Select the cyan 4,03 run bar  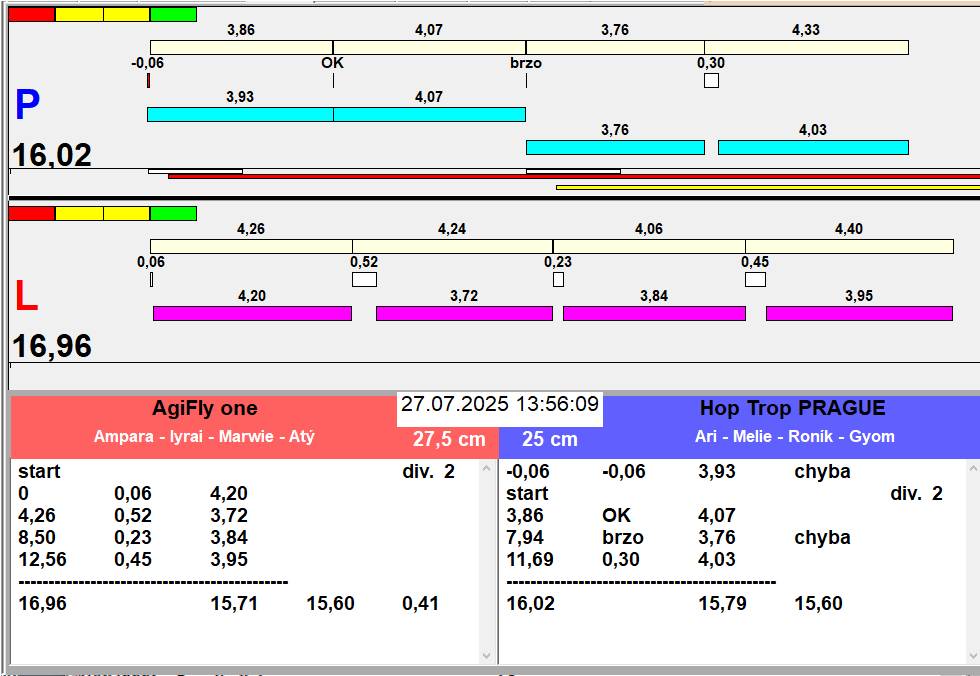813,147
